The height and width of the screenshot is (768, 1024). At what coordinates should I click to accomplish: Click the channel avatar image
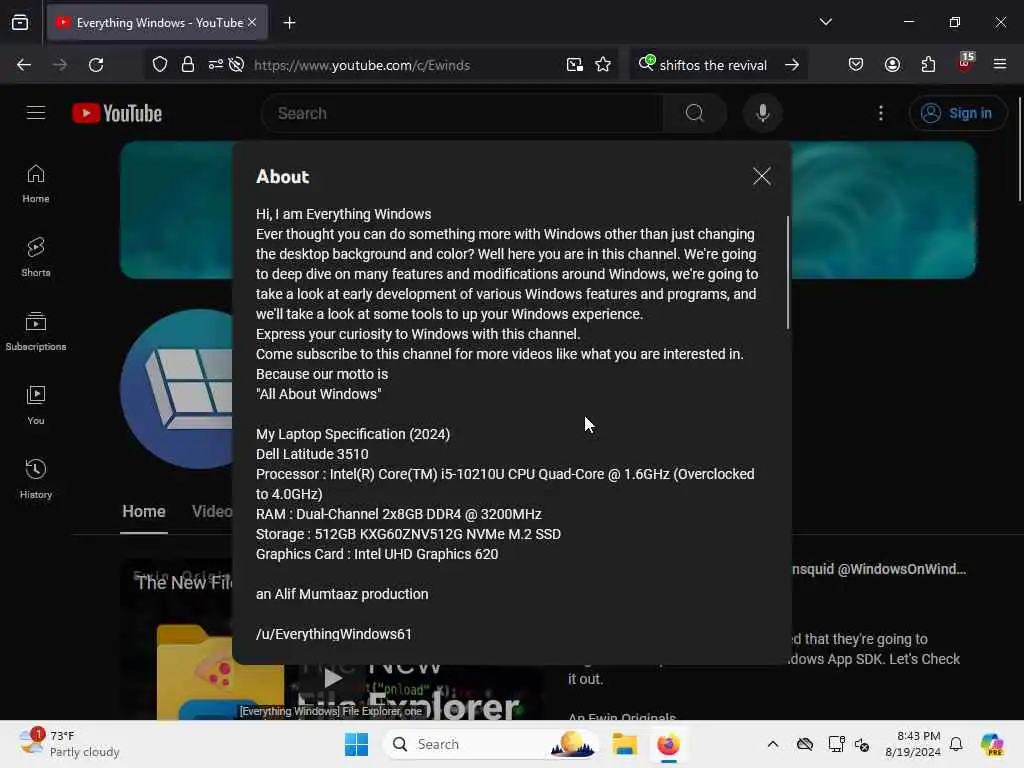click(x=176, y=389)
